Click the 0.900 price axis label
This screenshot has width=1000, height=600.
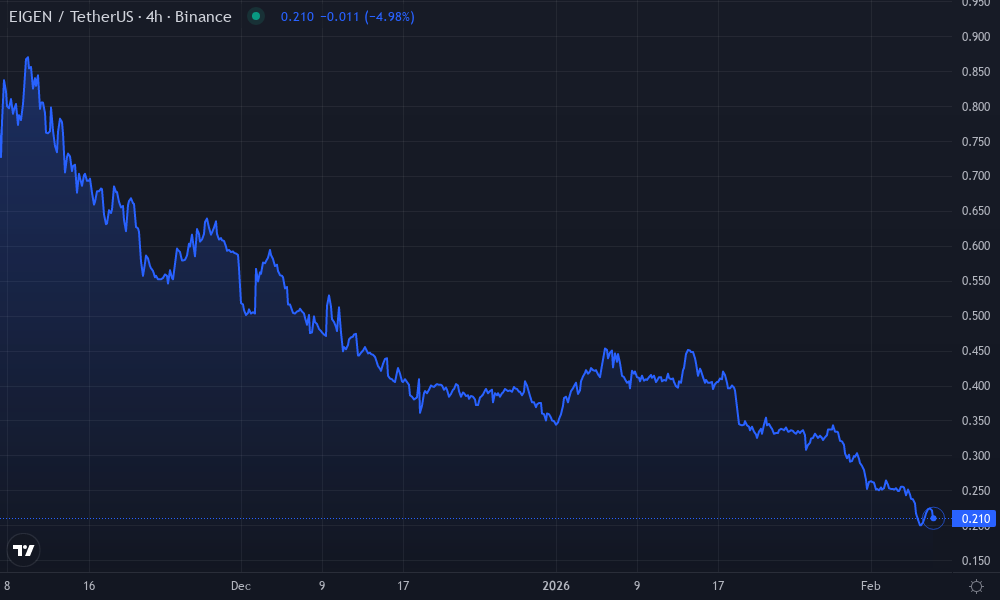(976, 37)
